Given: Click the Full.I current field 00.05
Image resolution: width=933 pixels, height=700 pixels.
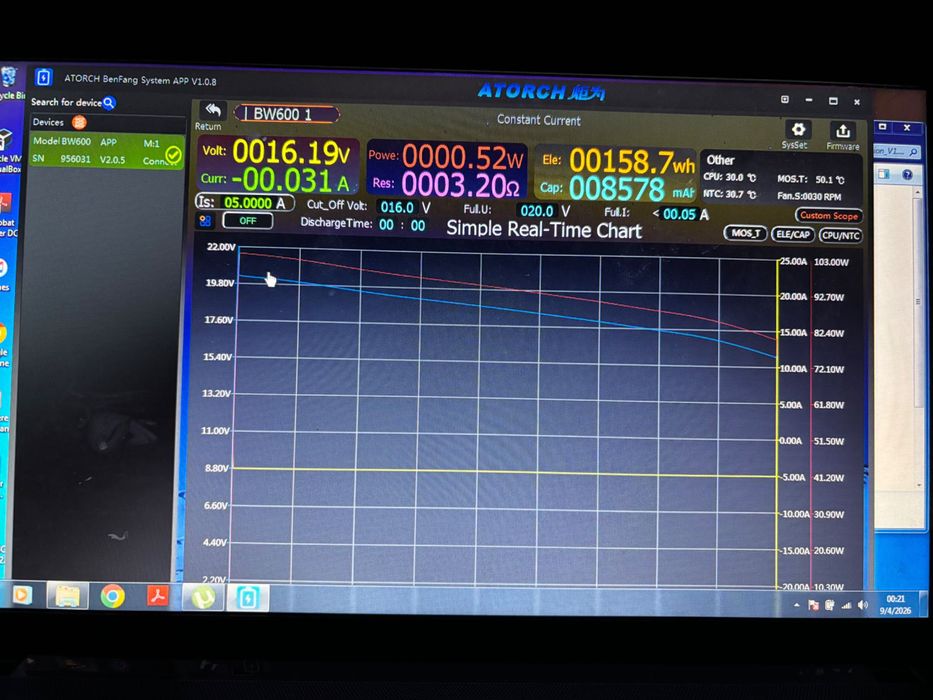Looking at the screenshot, I should click(679, 214).
